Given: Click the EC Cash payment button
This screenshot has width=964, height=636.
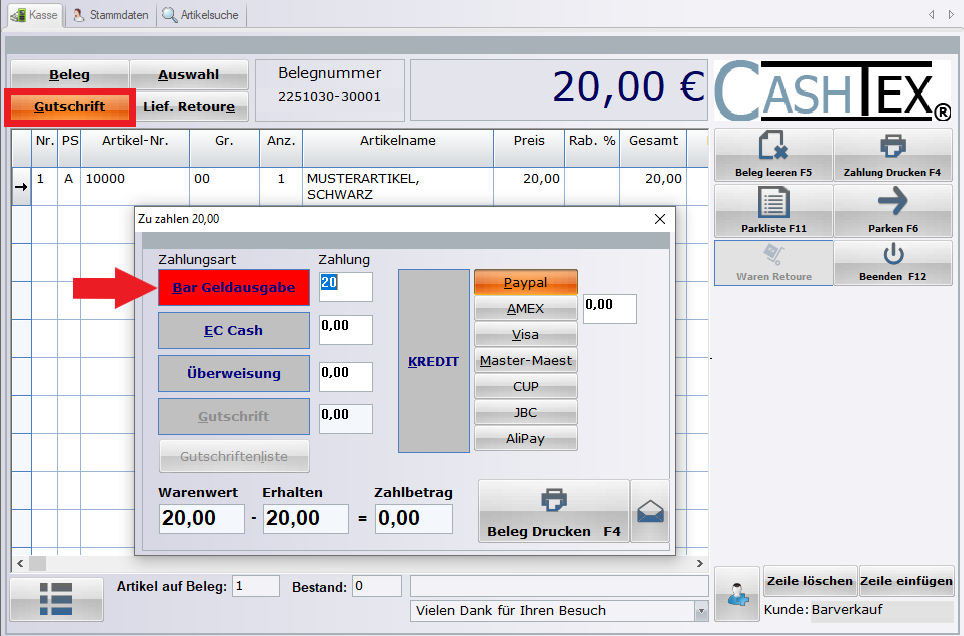Looking at the screenshot, I should [234, 330].
